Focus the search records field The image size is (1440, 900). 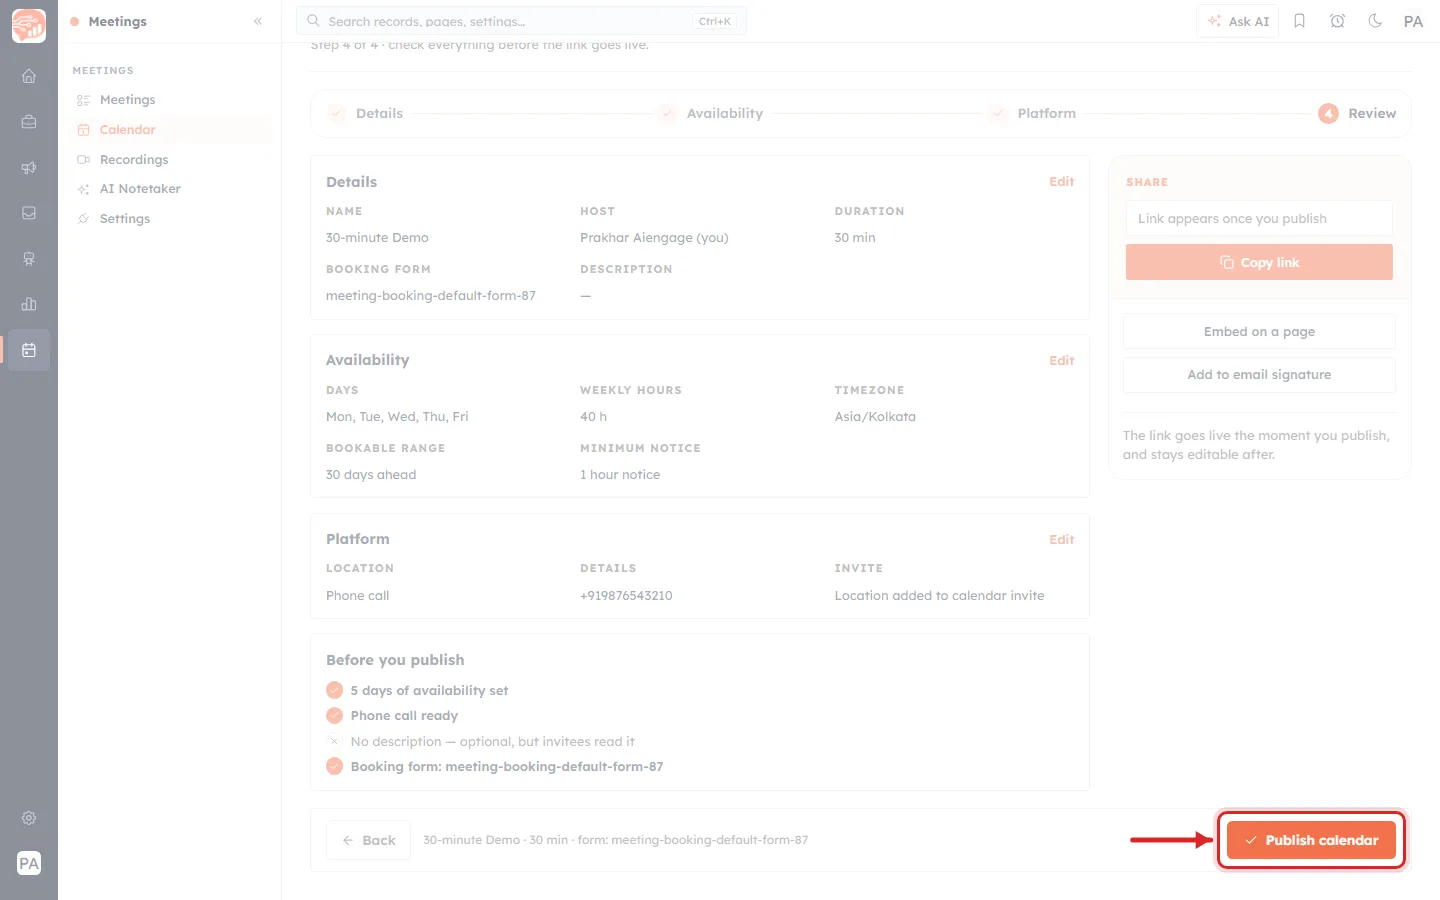pos(521,21)
